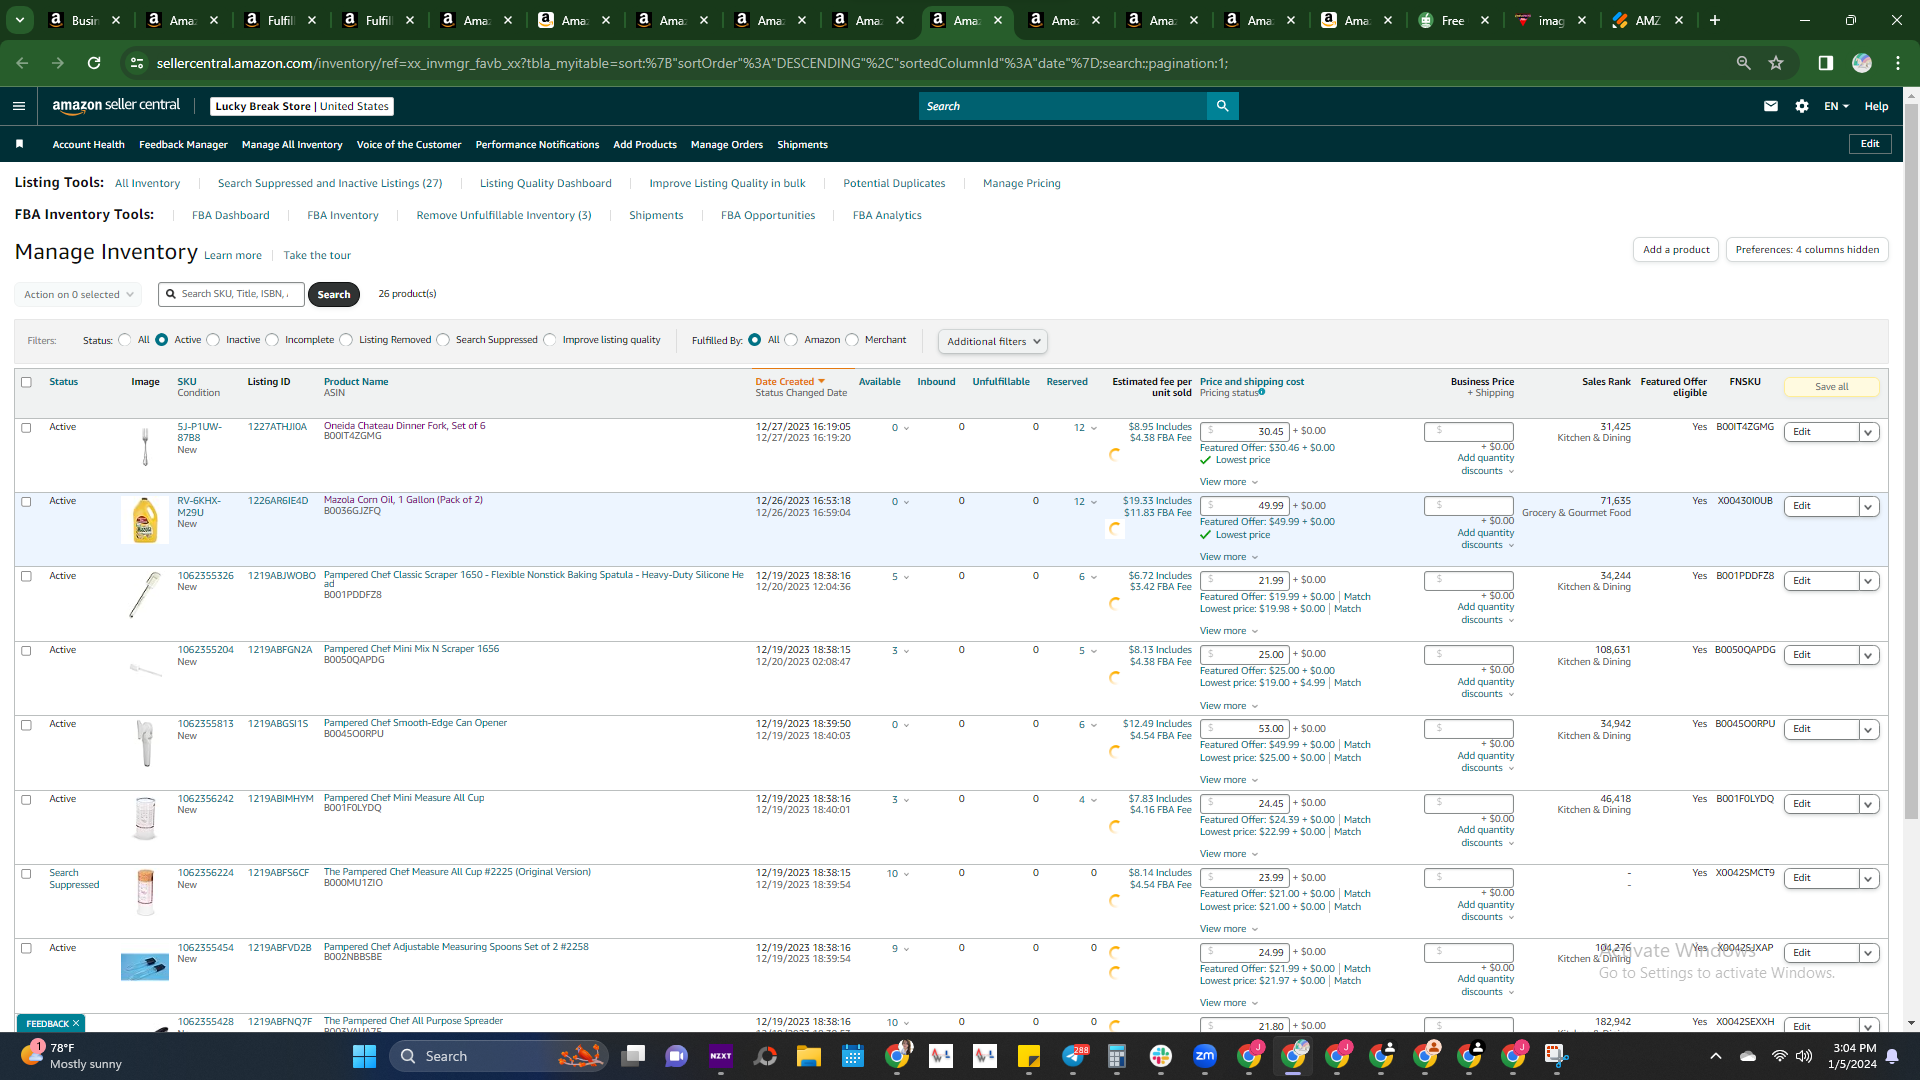
Task: Click the Search button beside SKU field
Action: click(x=334, y=295)
